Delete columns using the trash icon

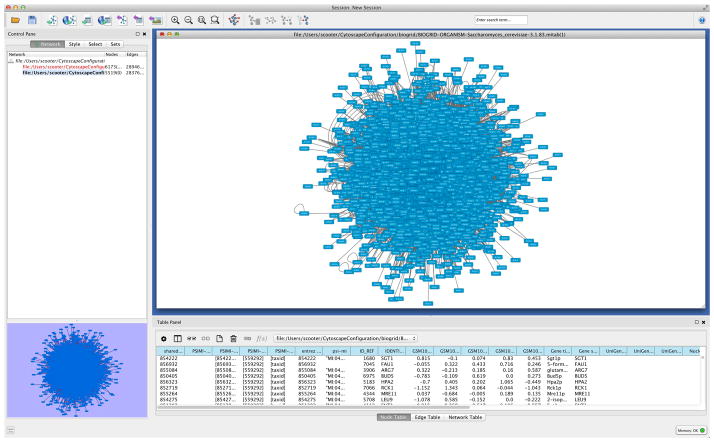[x=234, y=339]
